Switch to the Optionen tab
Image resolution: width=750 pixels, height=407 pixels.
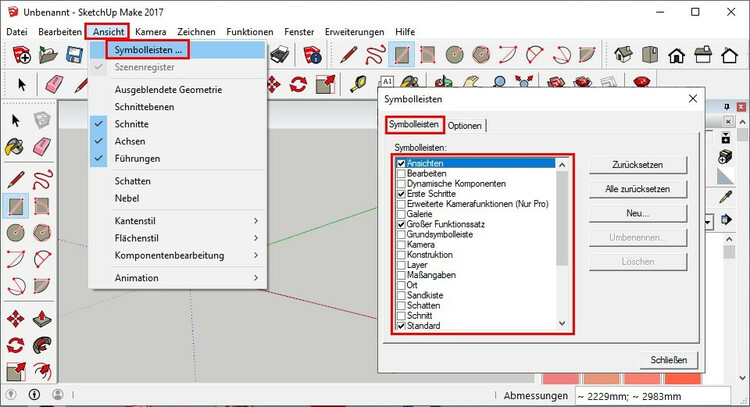pos(464,126)
